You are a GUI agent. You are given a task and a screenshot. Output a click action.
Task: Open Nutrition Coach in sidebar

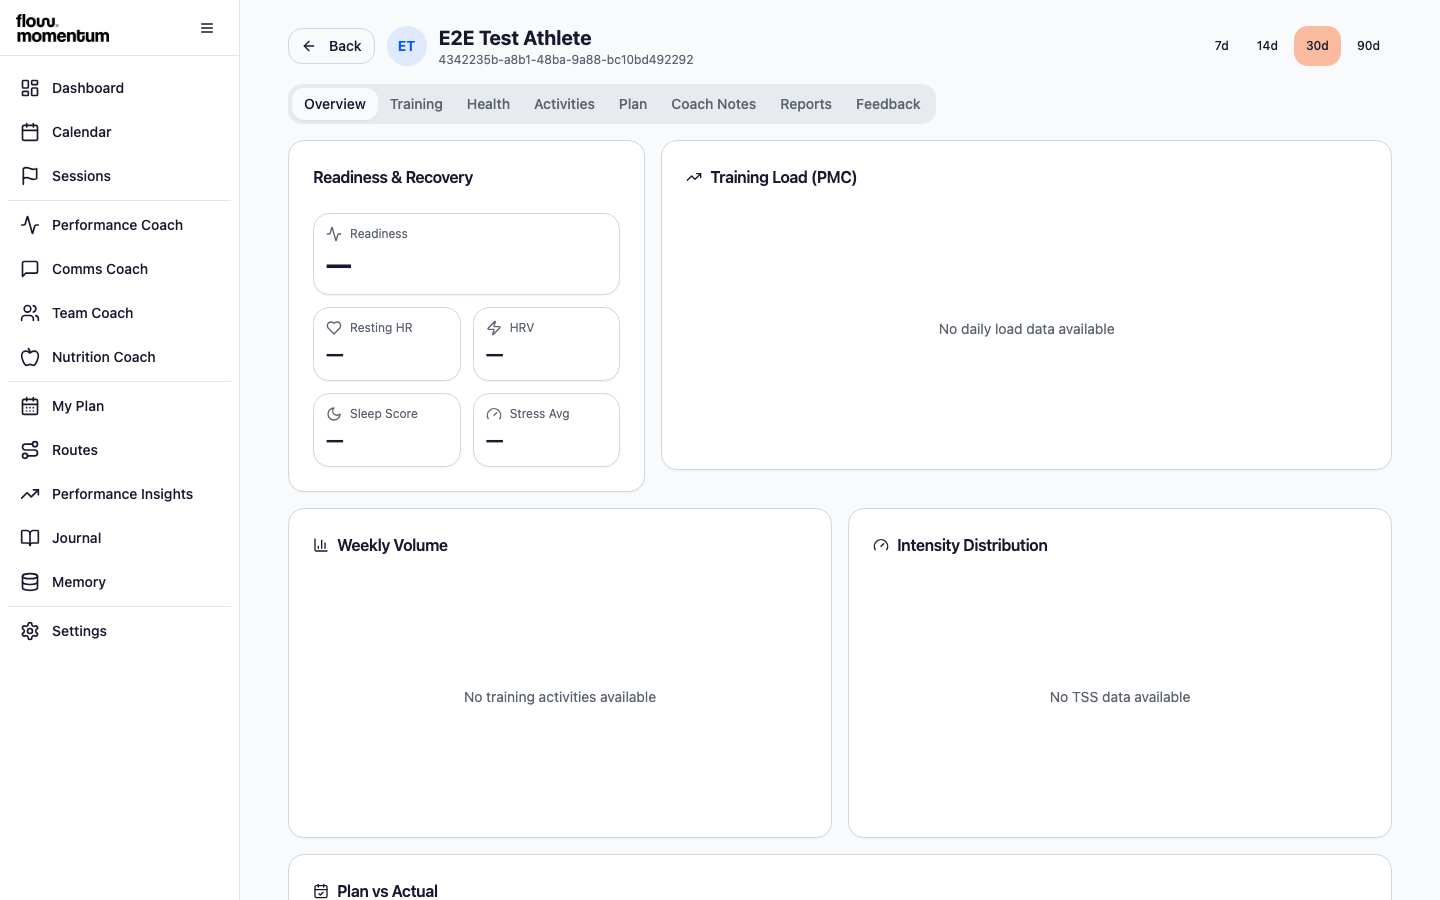120,357
